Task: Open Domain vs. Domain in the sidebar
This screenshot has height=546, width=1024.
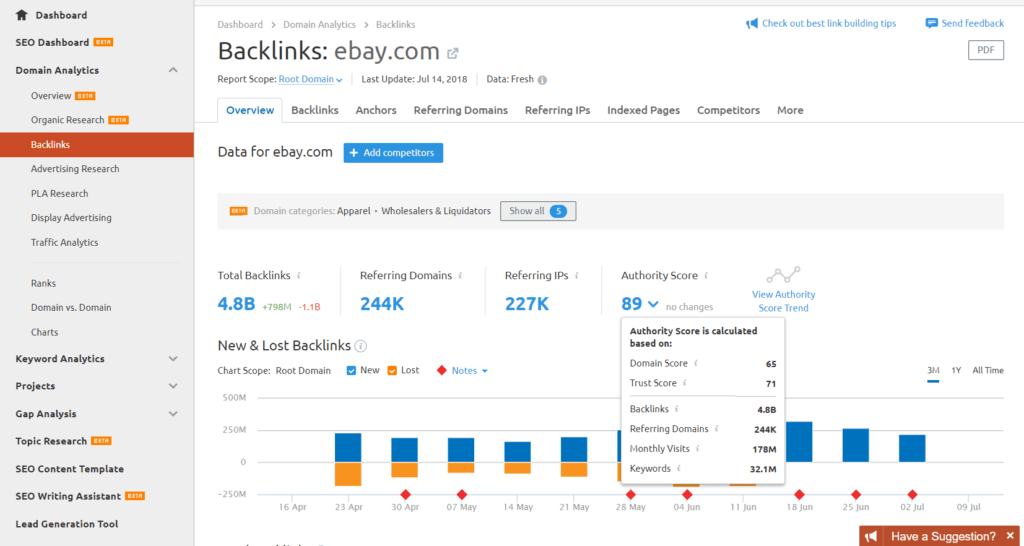Action: [71, 308]
